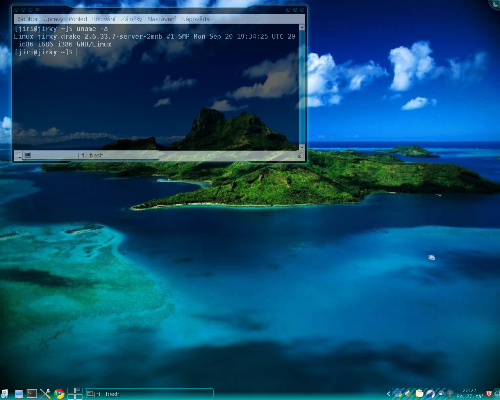Open the Nastavení menu
Image resolution: width=500 pixels, height=400 pixels.
(161, 19)
